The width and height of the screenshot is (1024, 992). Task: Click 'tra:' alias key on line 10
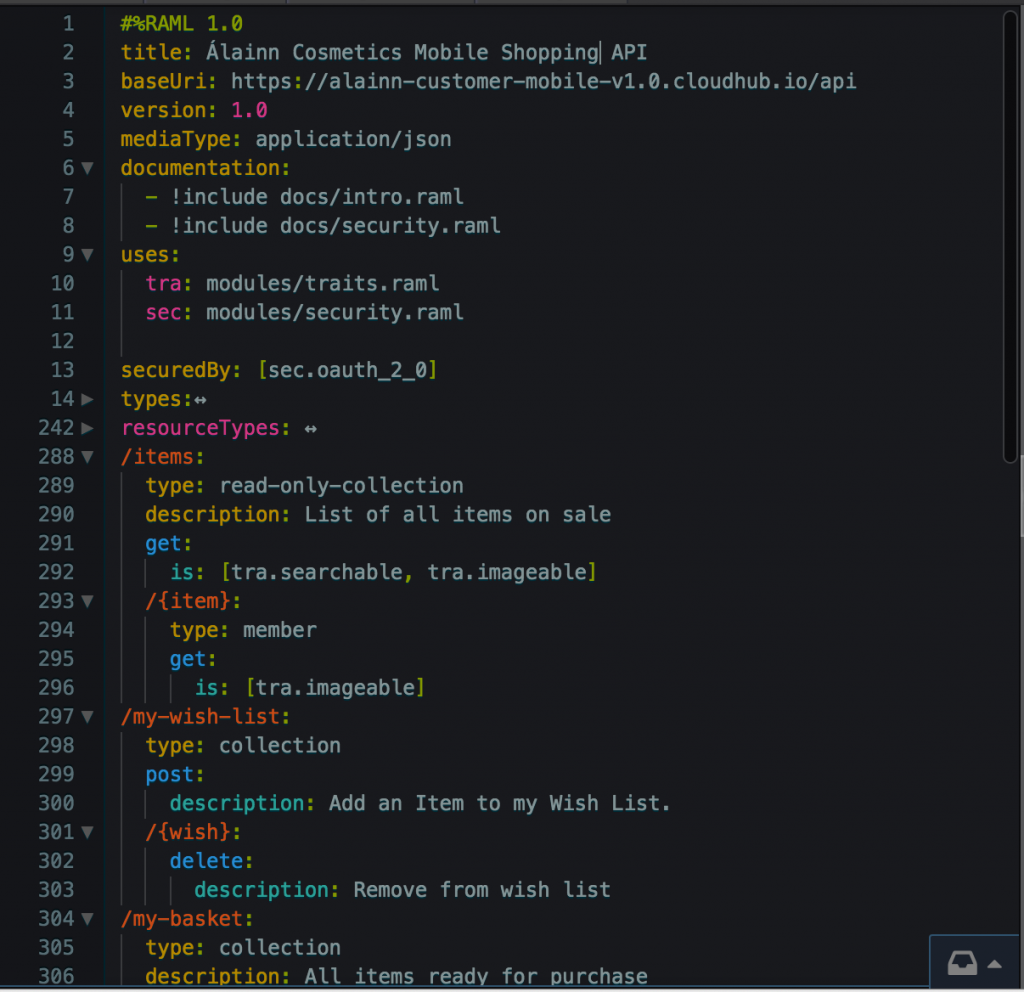tap(168, 283)
